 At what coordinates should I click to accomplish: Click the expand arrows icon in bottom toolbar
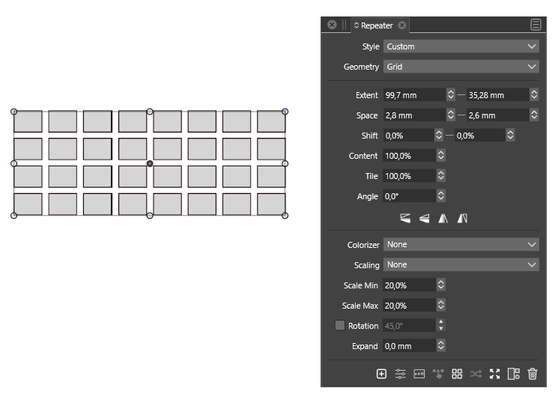point(495,374)
